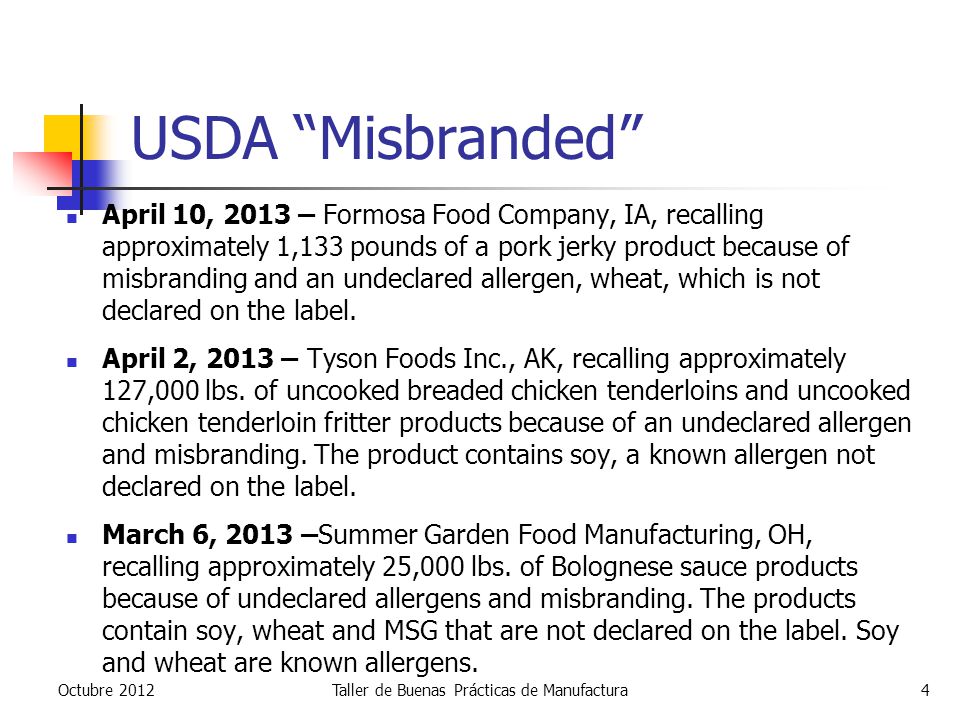Select the bold date April 10, 2013
Image resolution: width=960 pixels, height=720 pixels.
click(x=196, y=215)
